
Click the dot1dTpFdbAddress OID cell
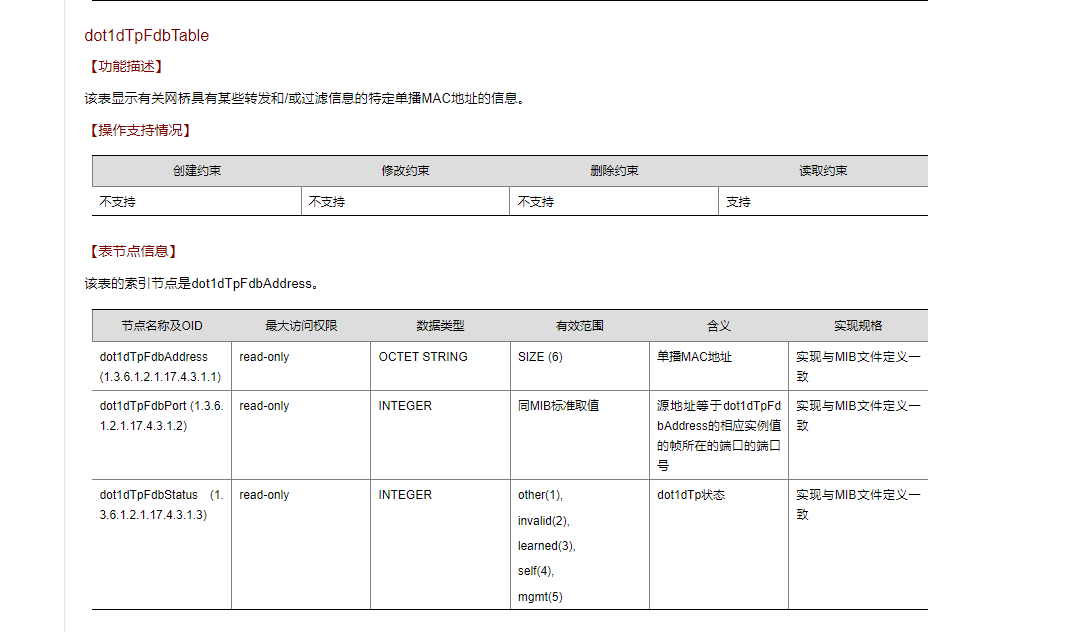[x=161, y=367]
